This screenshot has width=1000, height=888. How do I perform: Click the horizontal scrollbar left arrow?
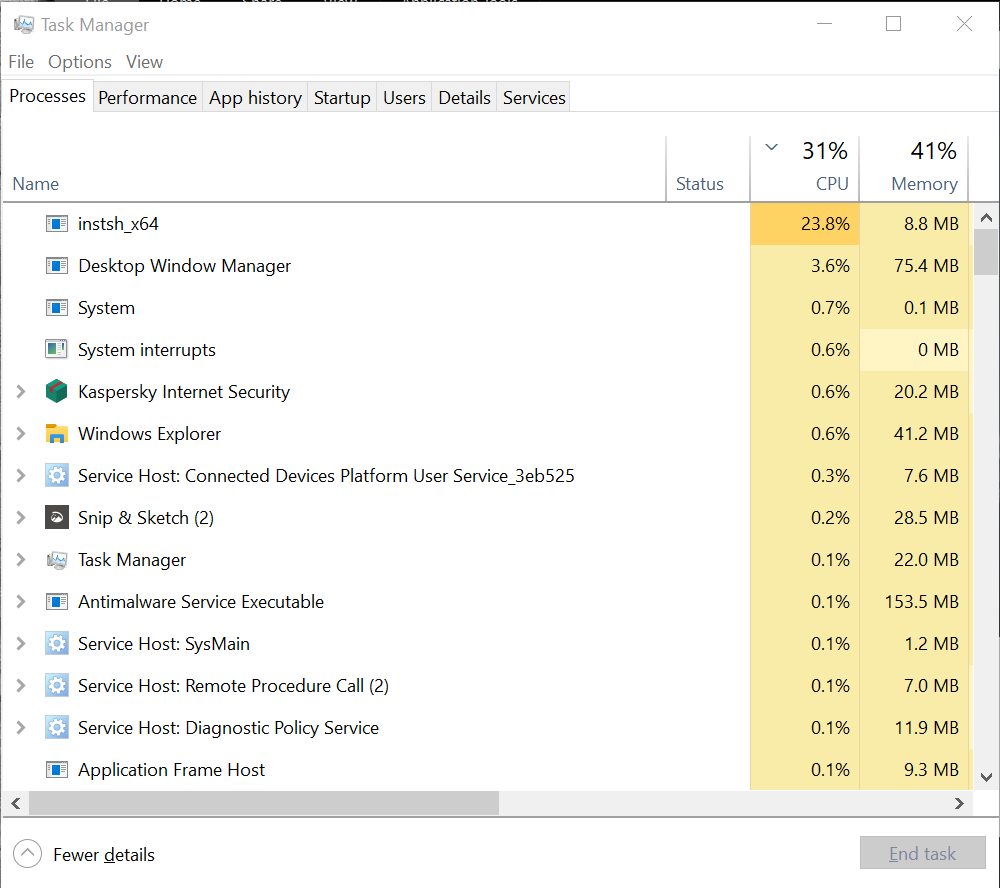pos(16,803)
